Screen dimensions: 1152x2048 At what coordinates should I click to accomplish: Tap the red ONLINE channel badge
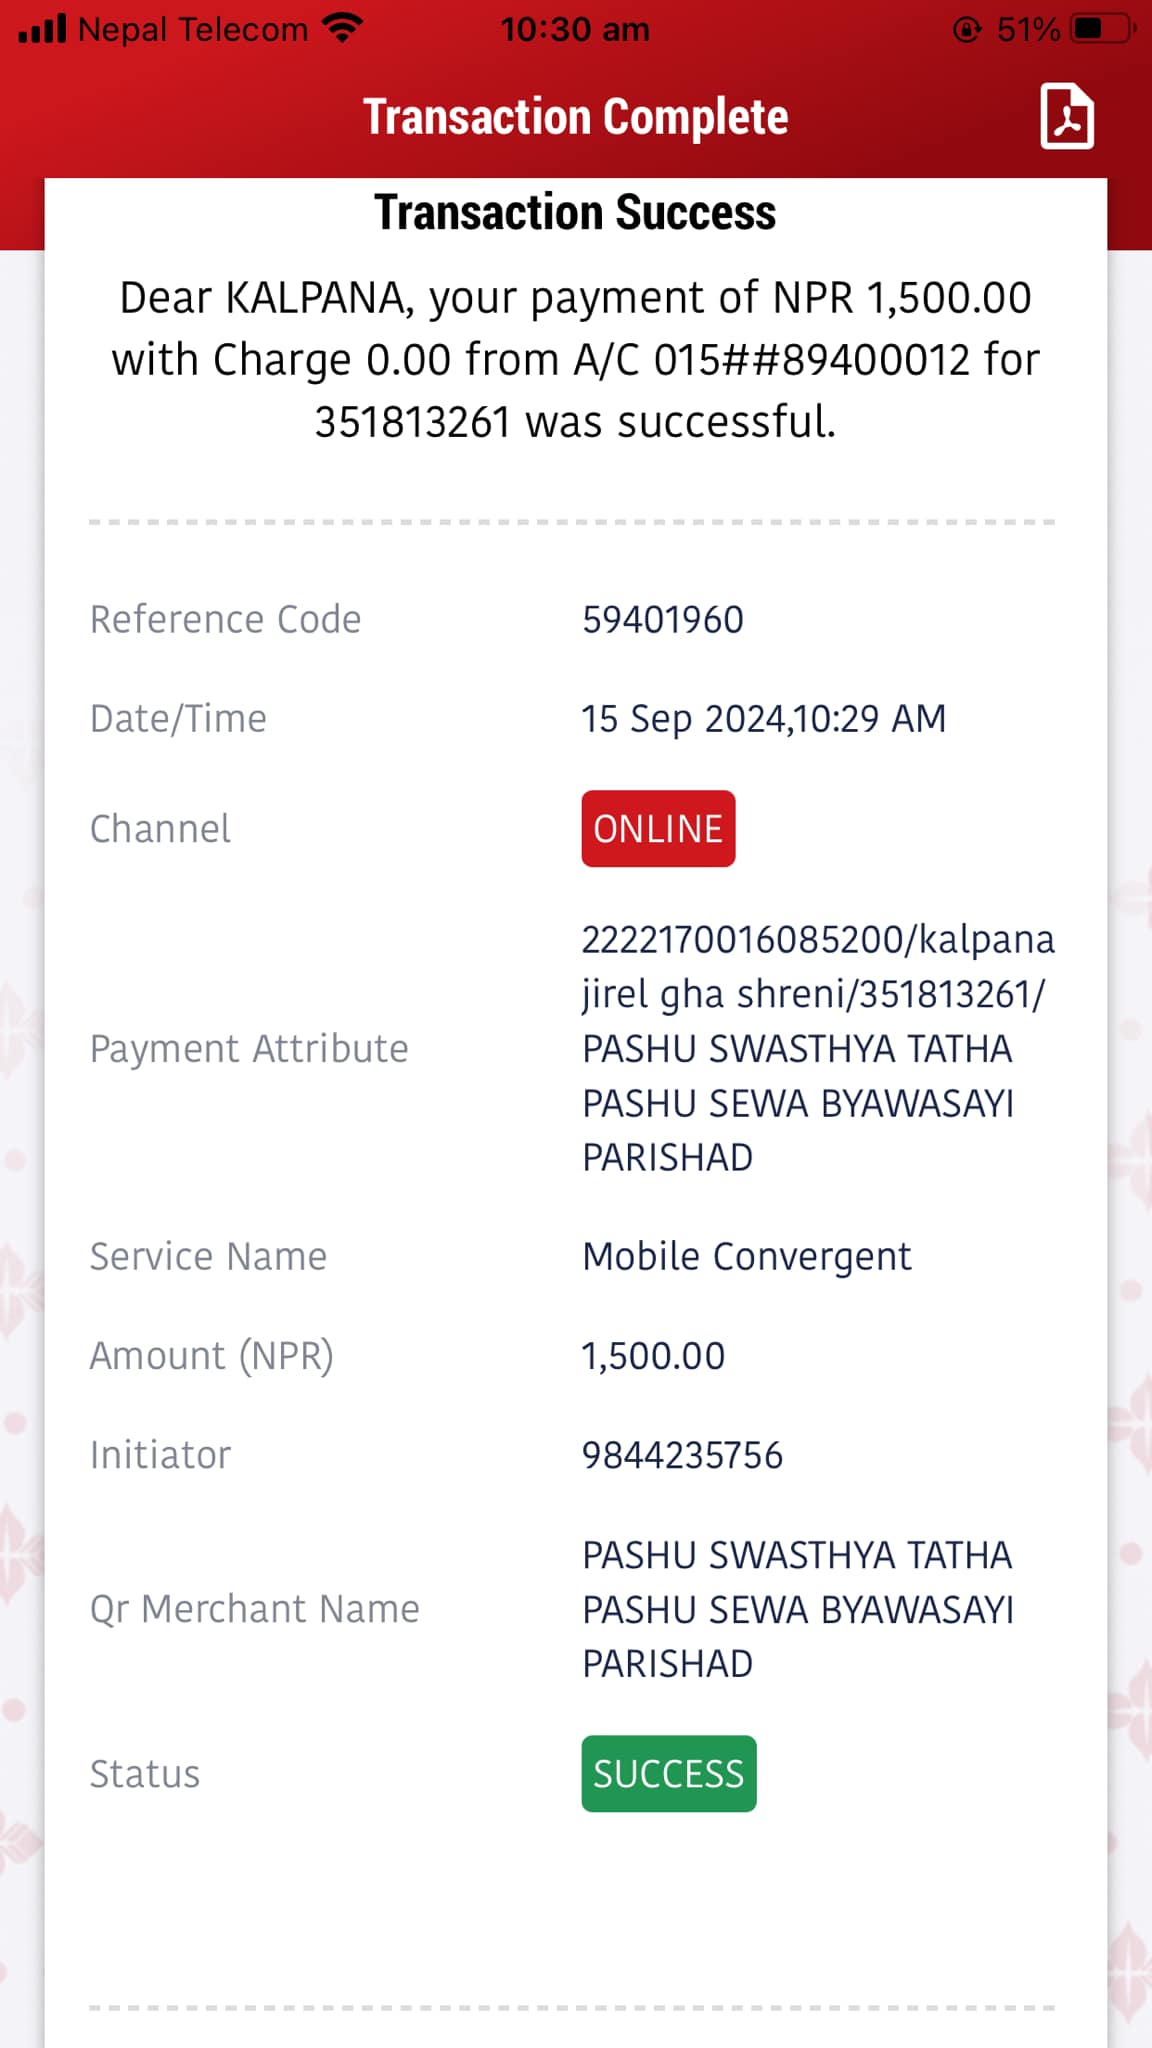pos(658,828)
